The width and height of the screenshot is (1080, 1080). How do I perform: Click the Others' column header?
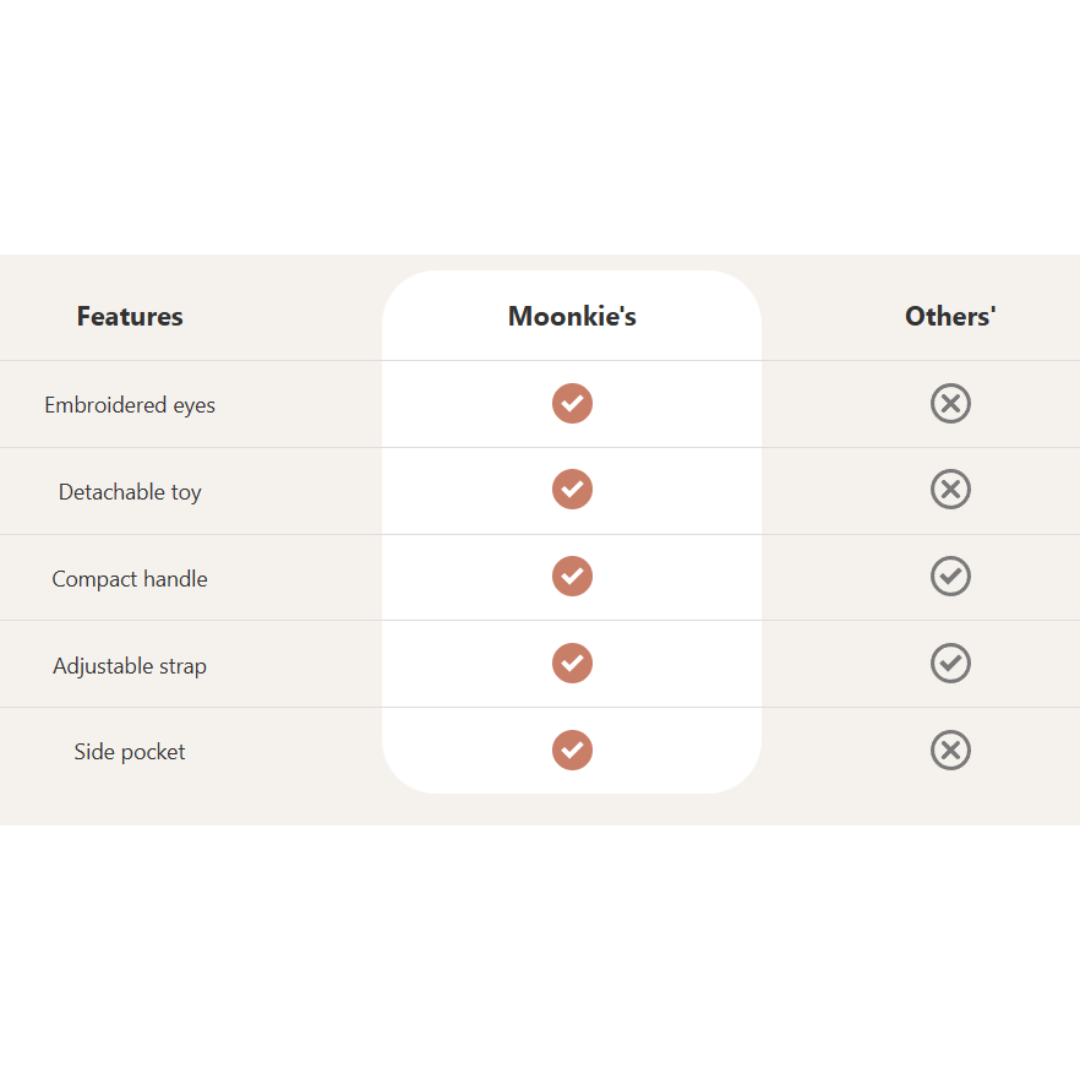(x=950, y=316)
